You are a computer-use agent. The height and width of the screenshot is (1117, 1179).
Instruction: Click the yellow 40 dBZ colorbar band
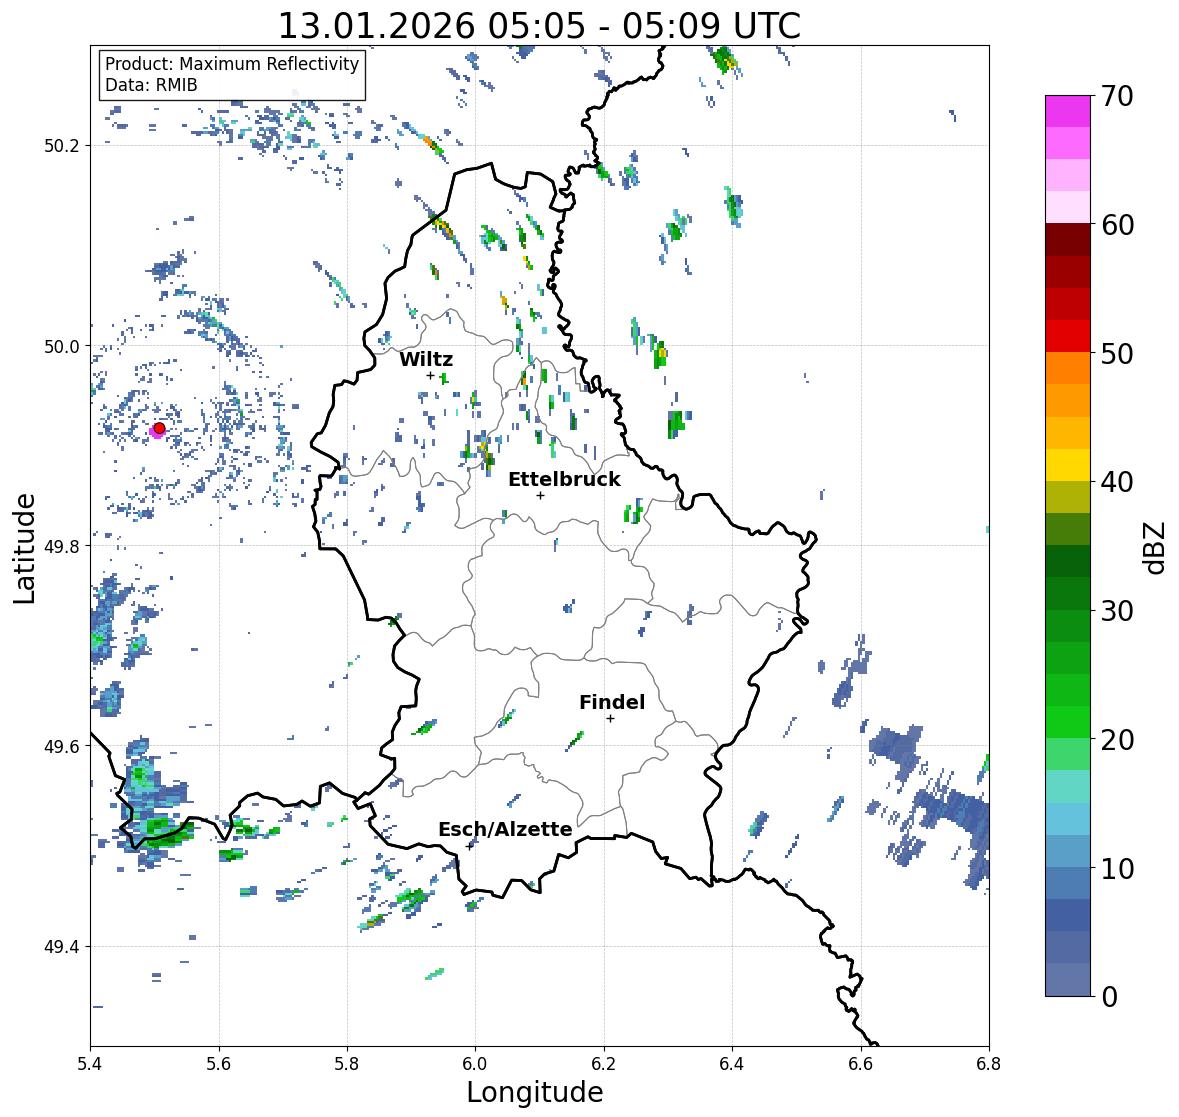(x=1068, y=465)
